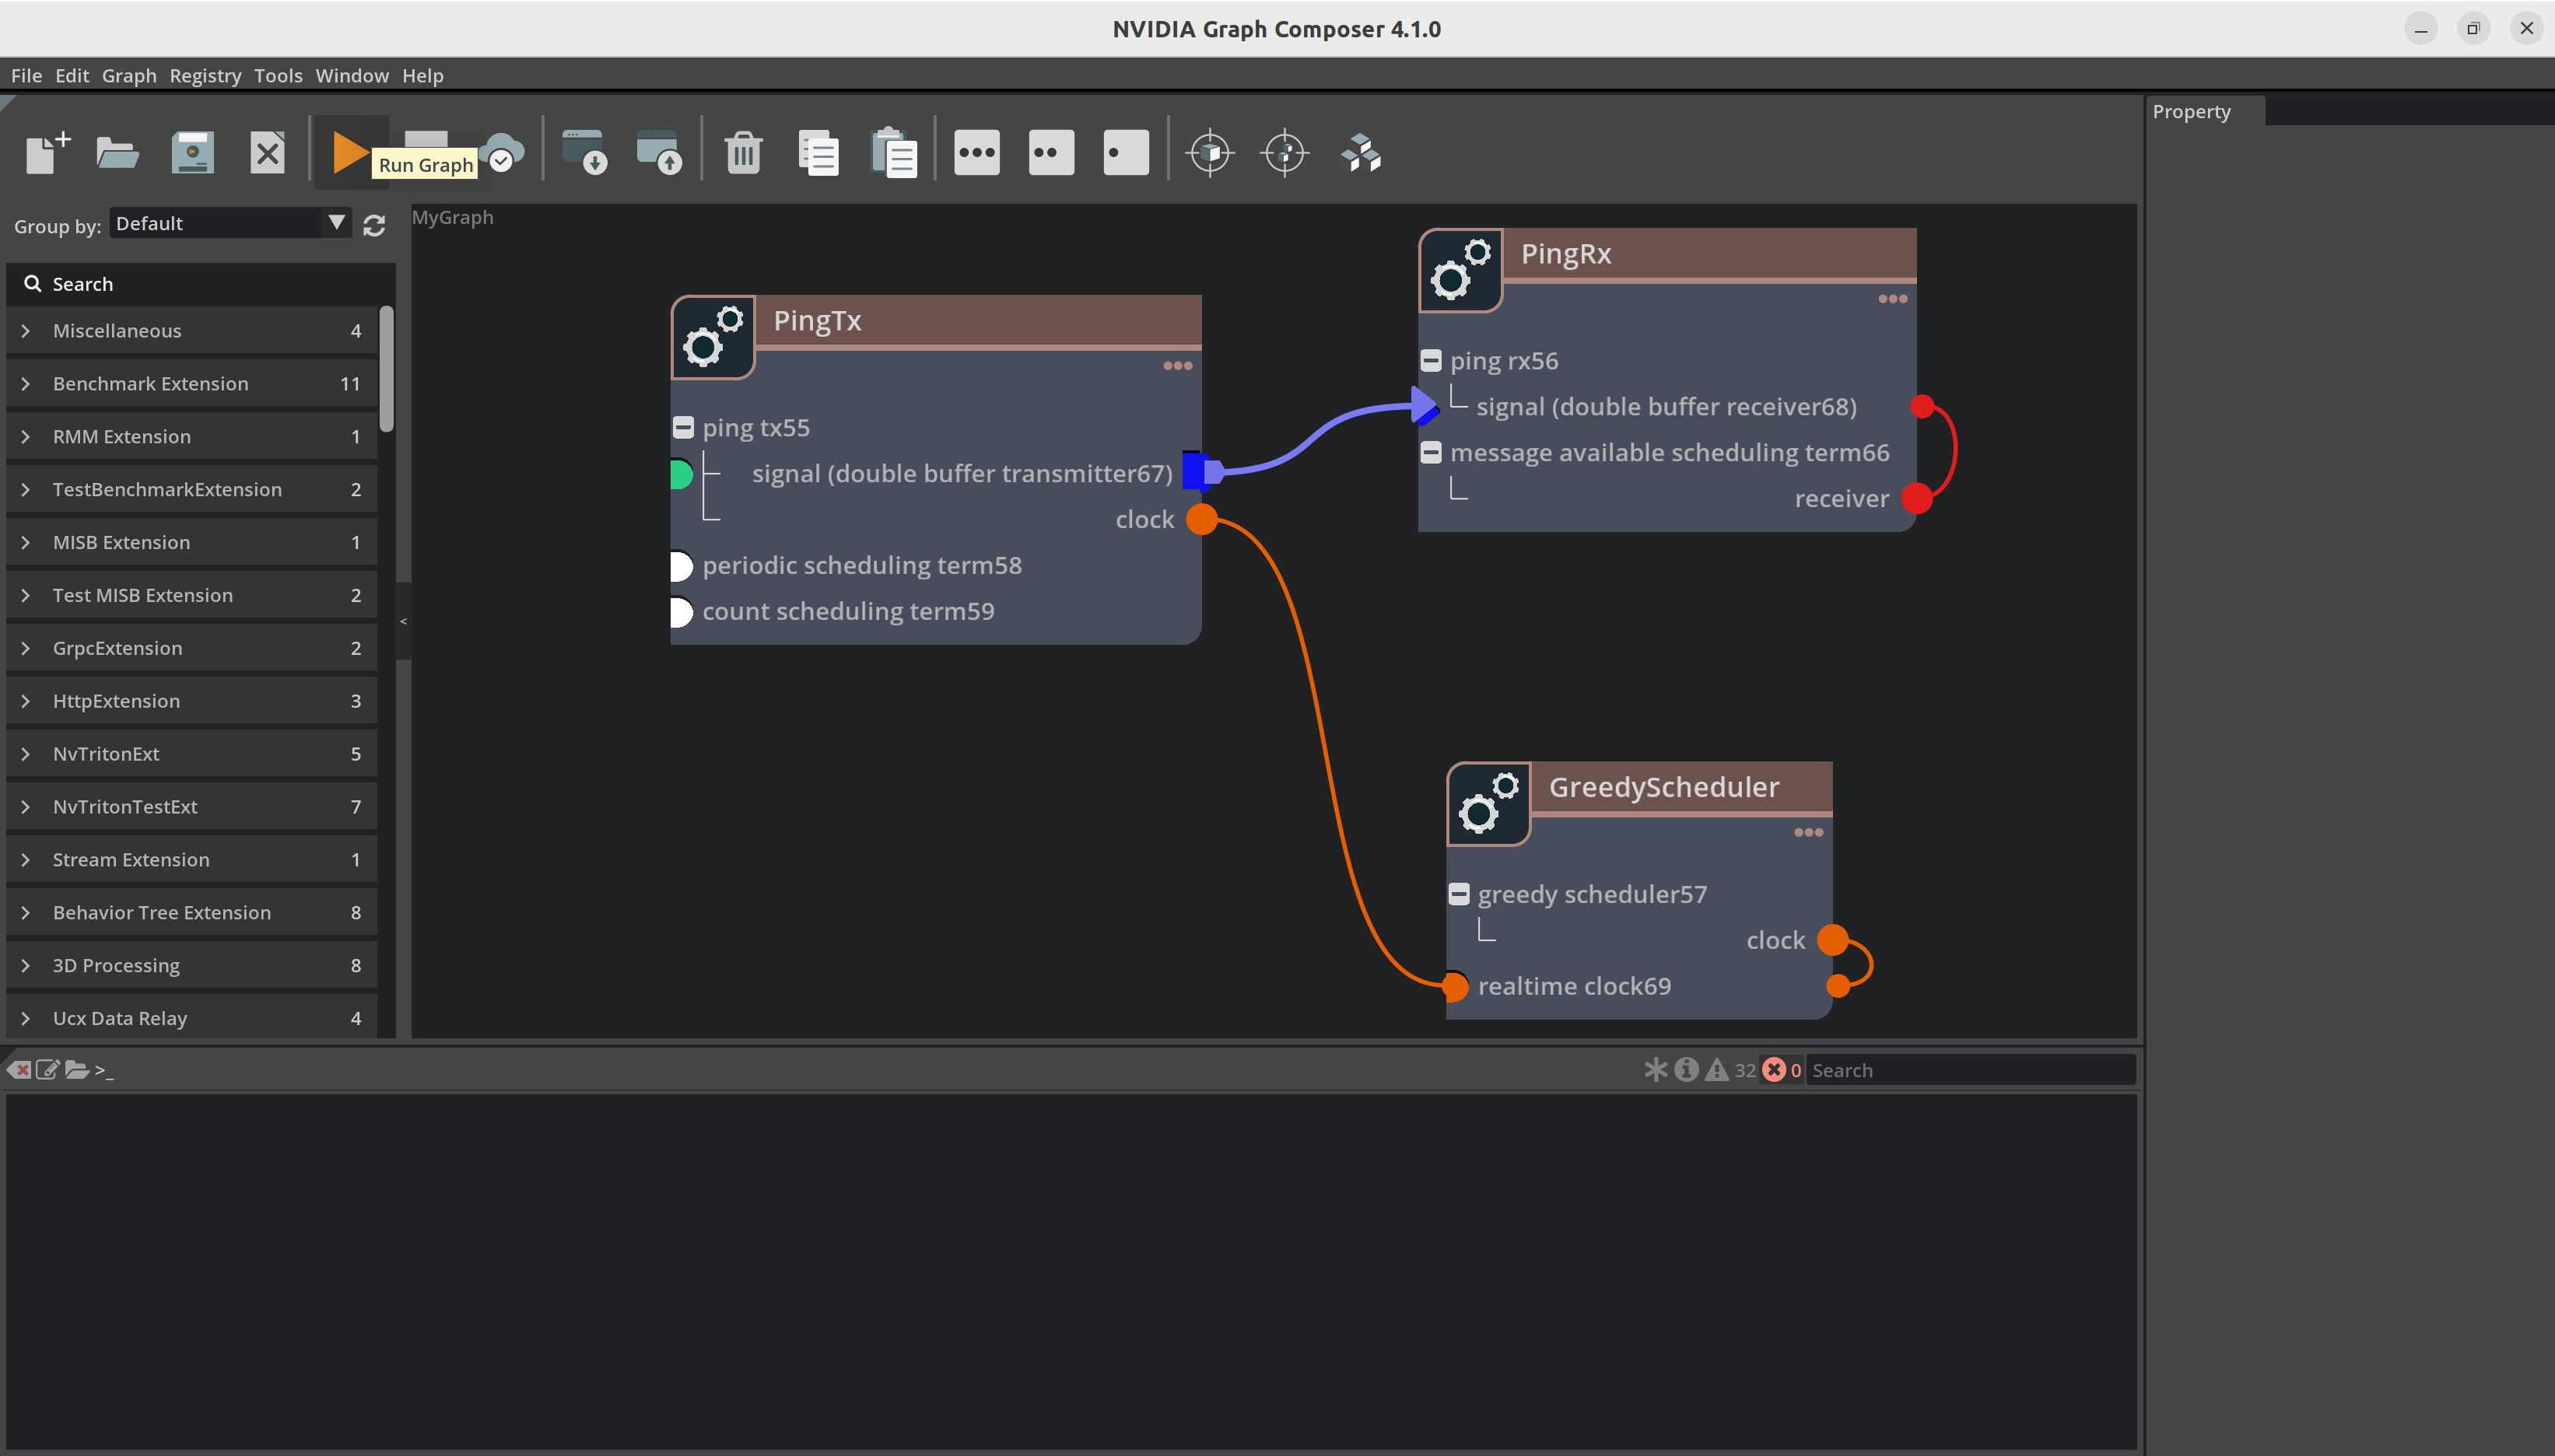Viewport: 2555px width, 1456px height.
Task: Click the crosshair with single cube icon
Action: tap(1210, 153)
